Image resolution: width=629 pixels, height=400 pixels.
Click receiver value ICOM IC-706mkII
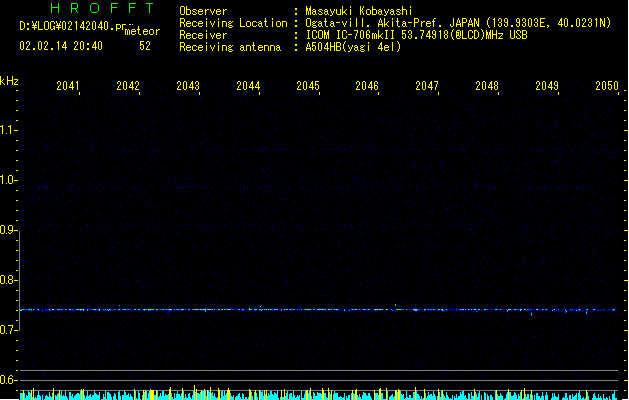350,35
